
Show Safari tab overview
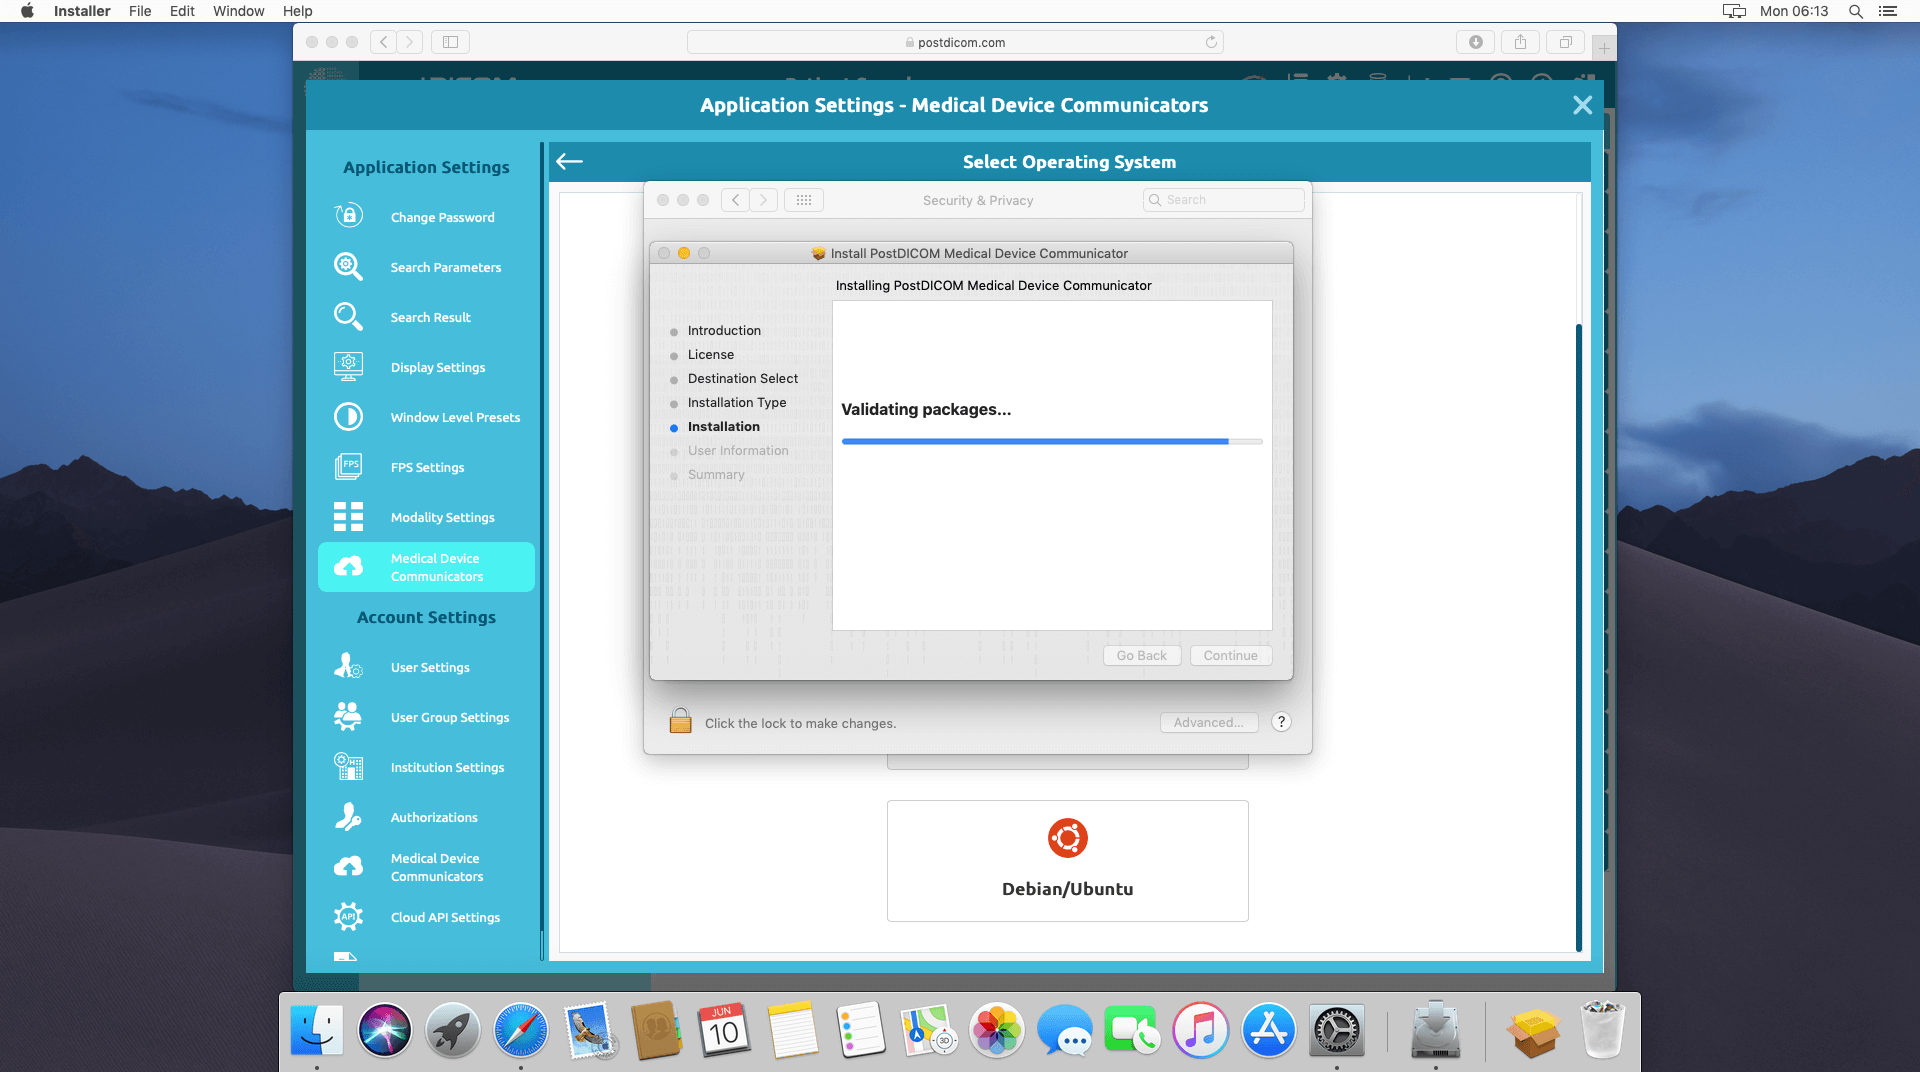pyautogui.click(x=1565, y=42)
